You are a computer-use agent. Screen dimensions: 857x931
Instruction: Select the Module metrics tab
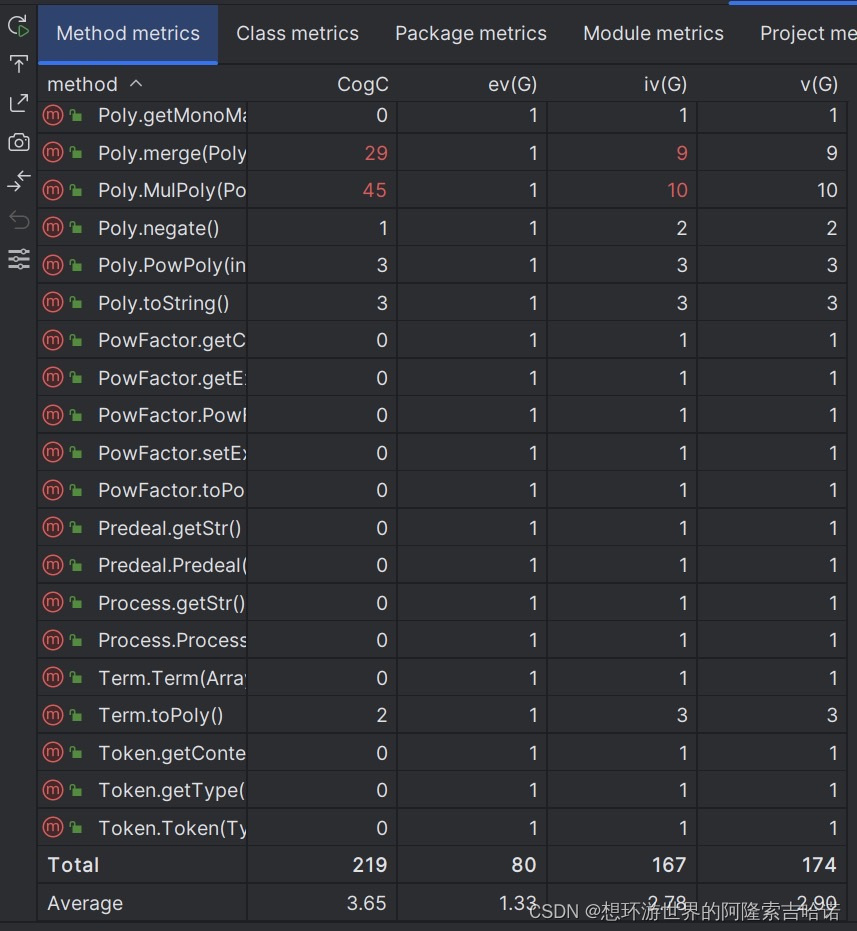[653, 33]
